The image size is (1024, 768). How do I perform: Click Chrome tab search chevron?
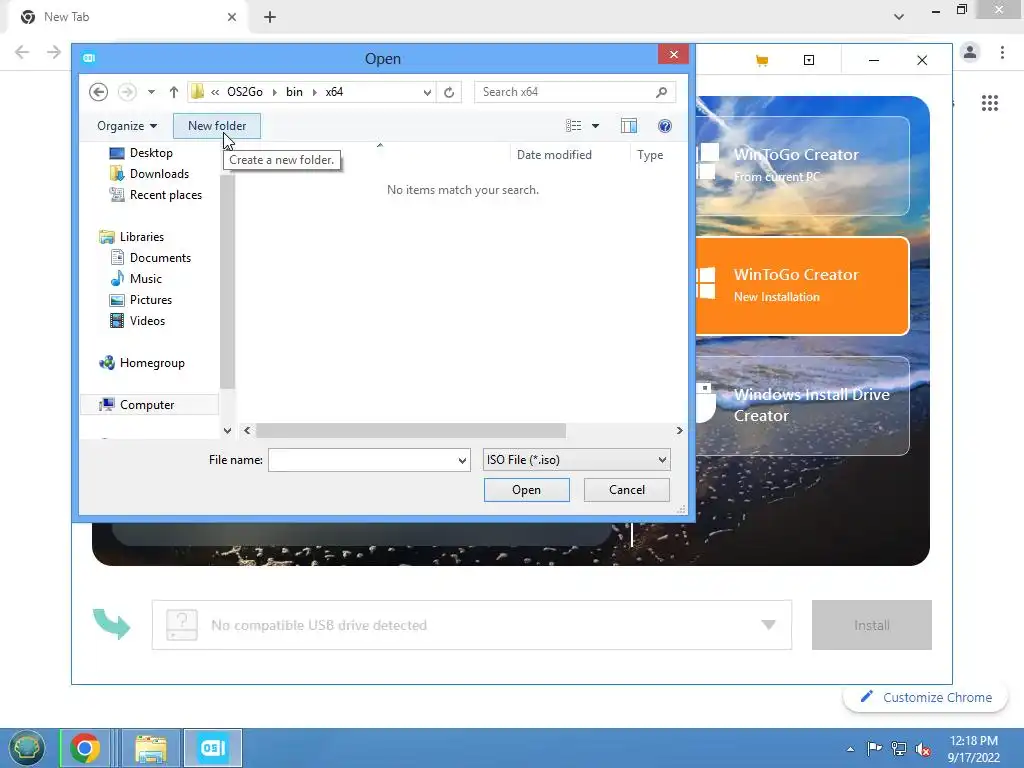pos(899,17)
